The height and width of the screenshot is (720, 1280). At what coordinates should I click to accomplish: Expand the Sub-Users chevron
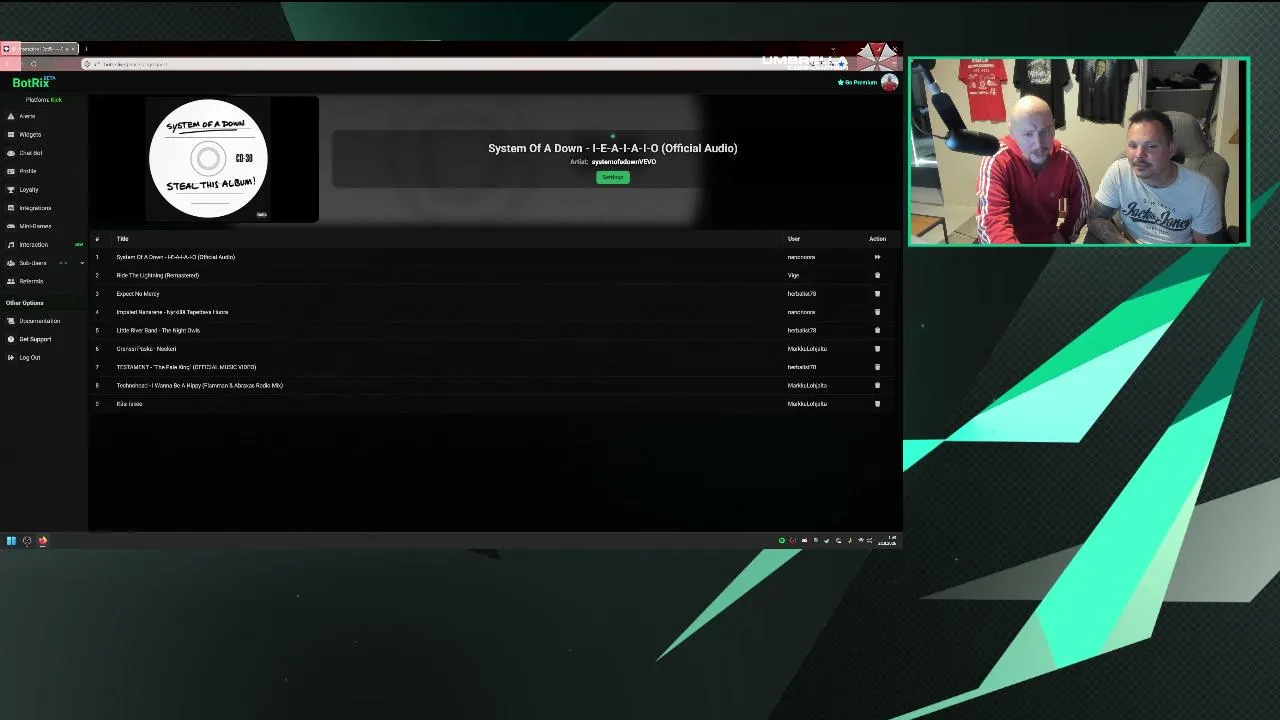[x=82, y=263]
